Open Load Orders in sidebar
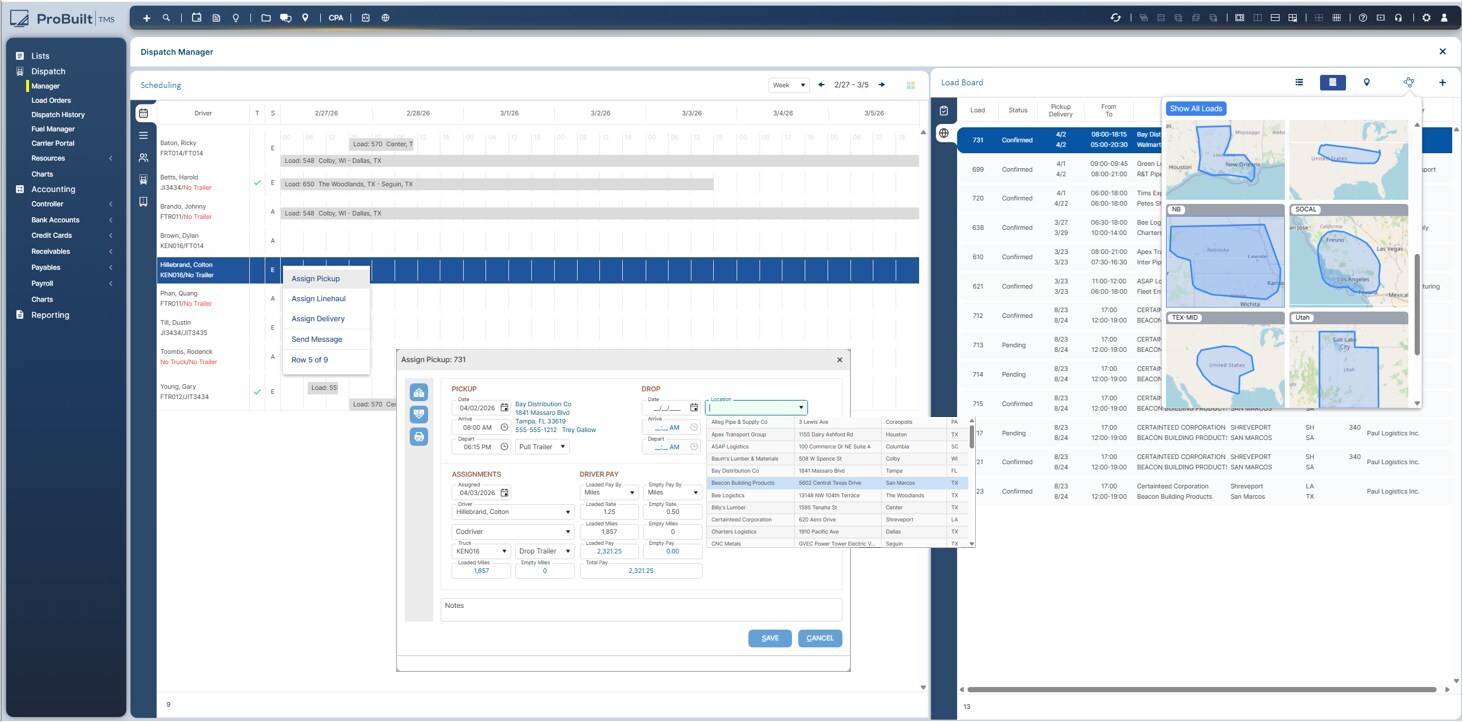The width and height of the screenshot is (1463, 722). (x=51, y=101)
